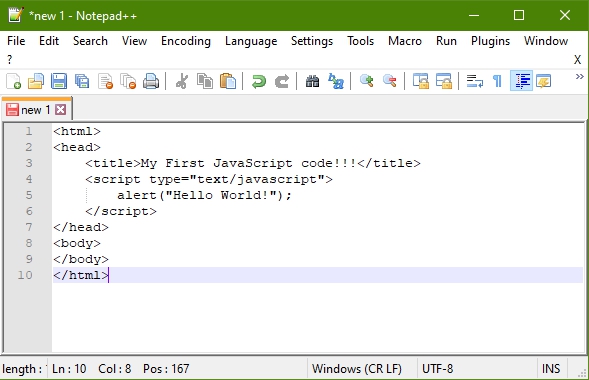The image size is (589, 380).
Task: Click Windows (CR LF) in status bar
Action: tap(357, 369)
